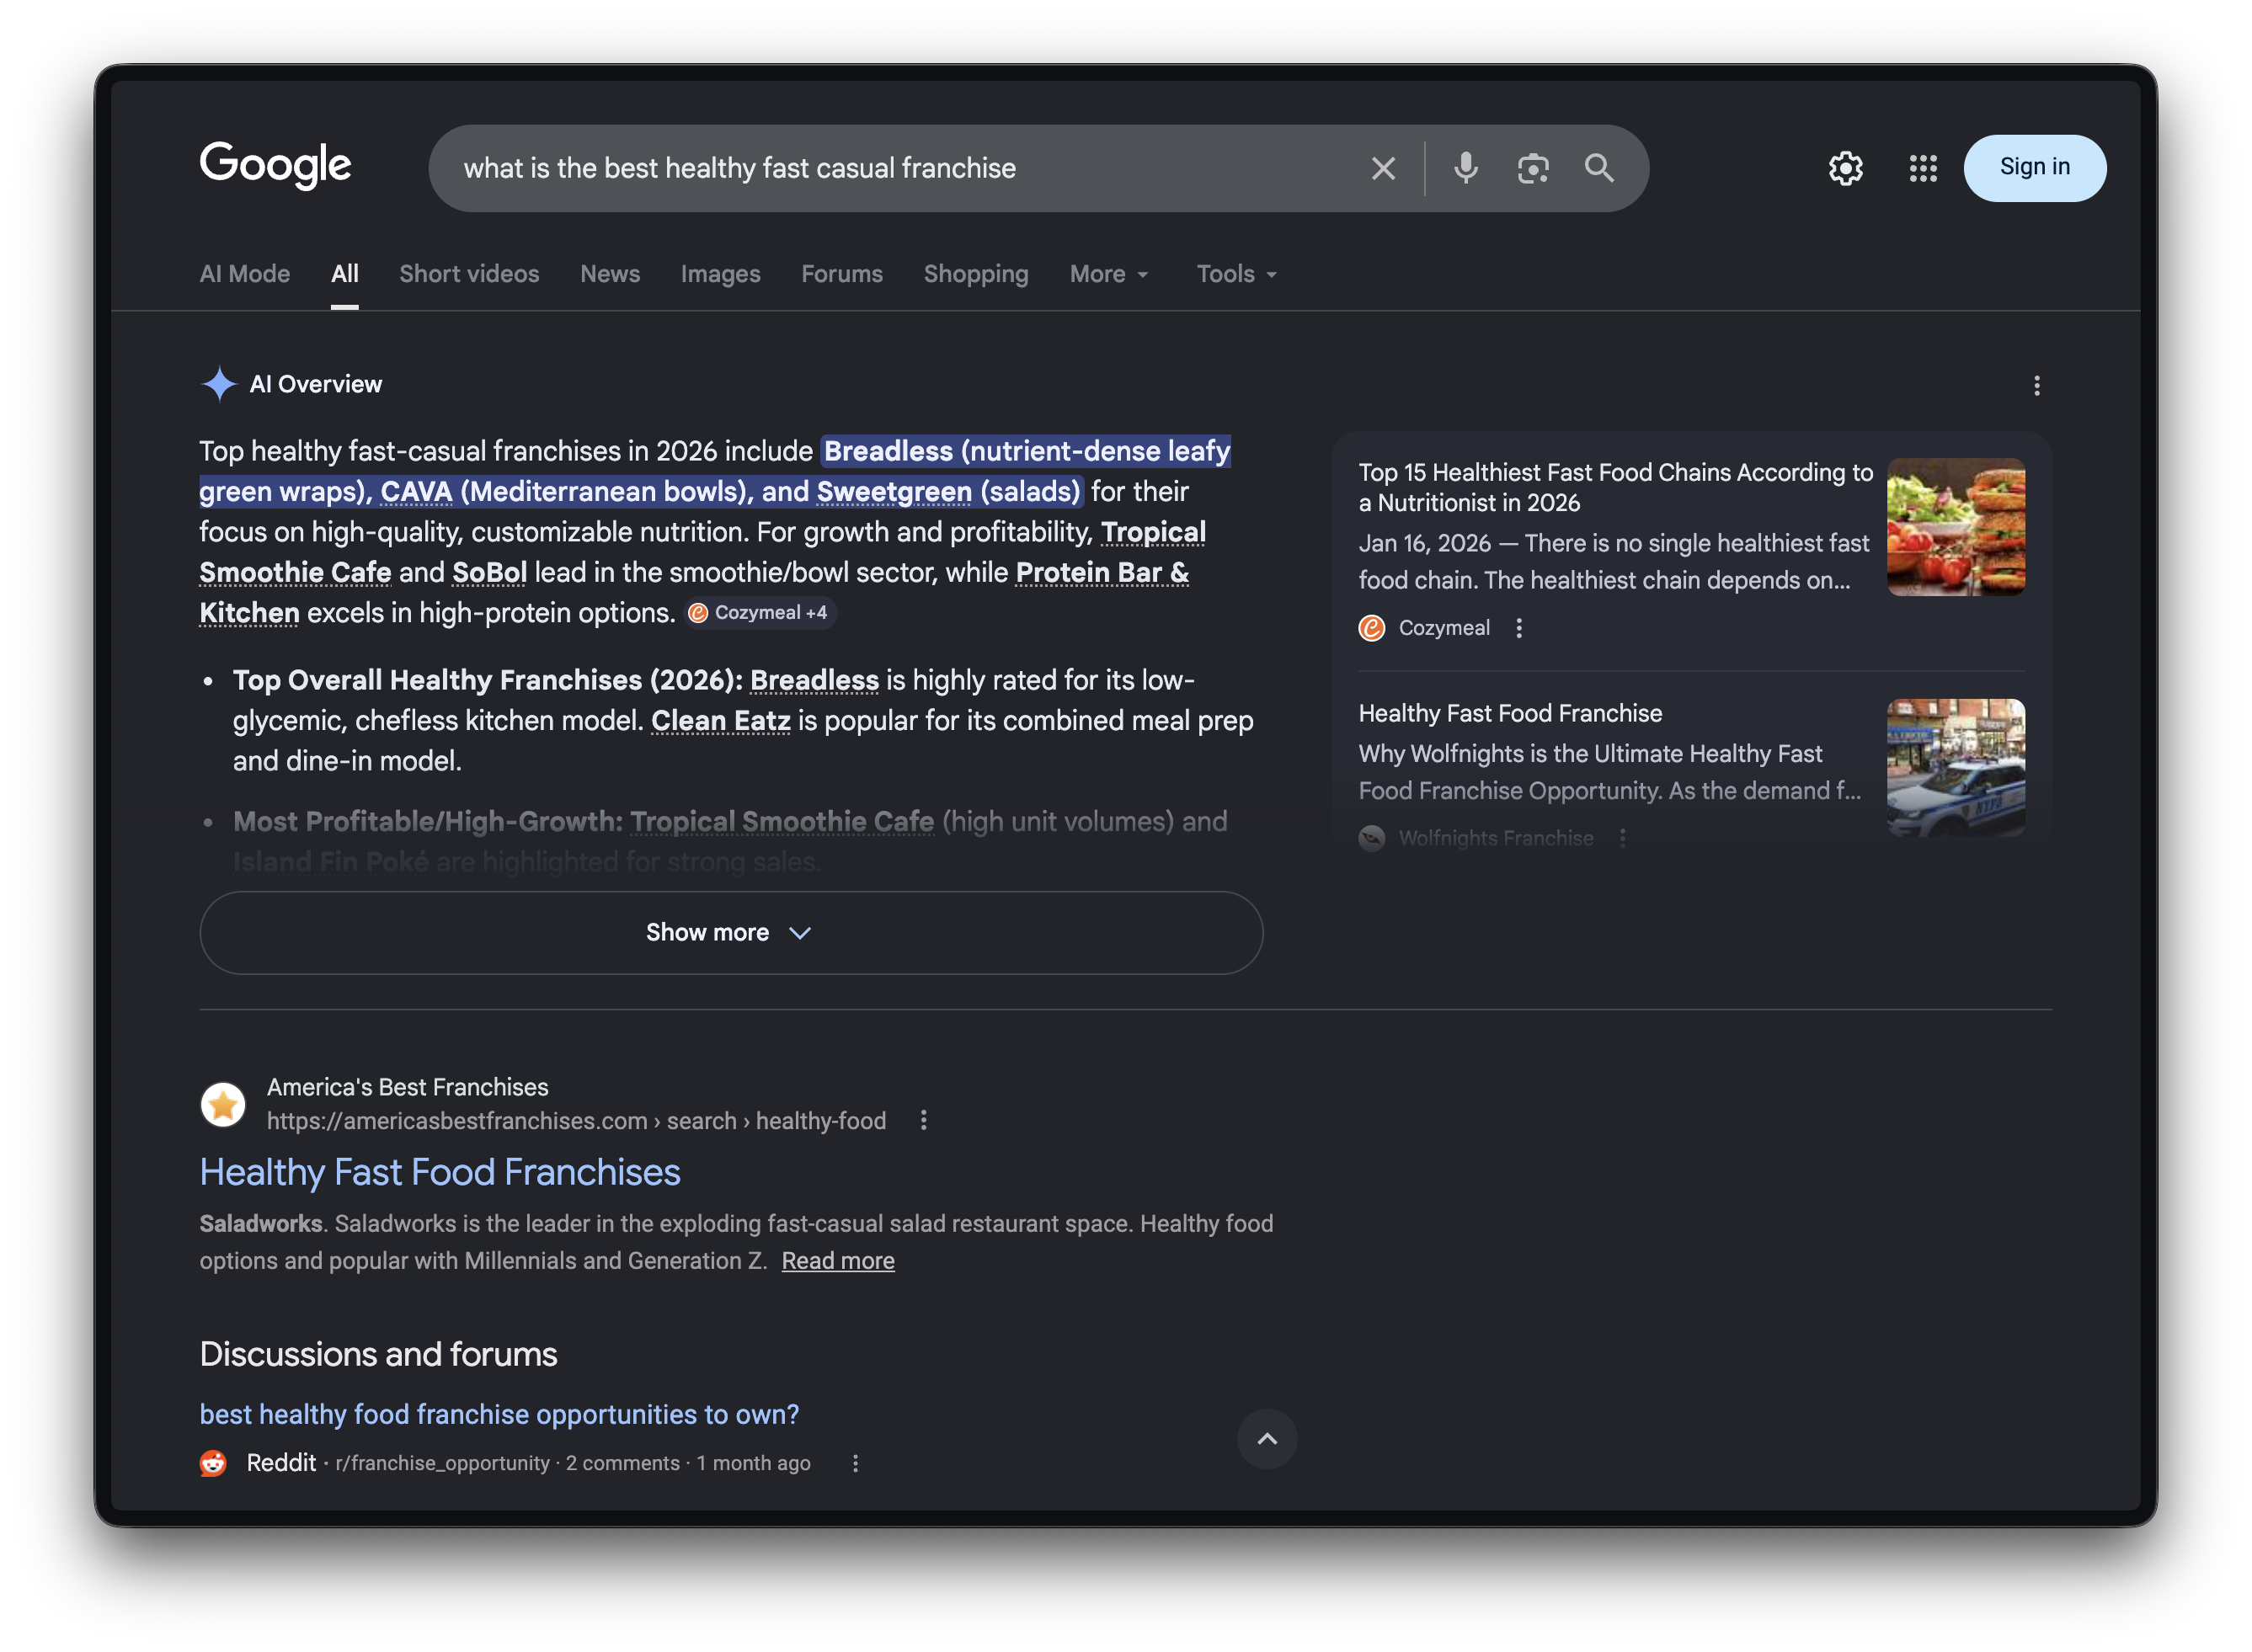Open options next to Wolfnights Franchise

coord(1622,838)
